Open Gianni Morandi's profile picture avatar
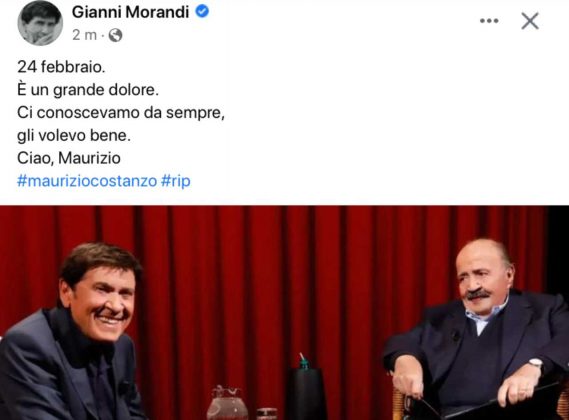569x420 pixels. click(40, 23)
